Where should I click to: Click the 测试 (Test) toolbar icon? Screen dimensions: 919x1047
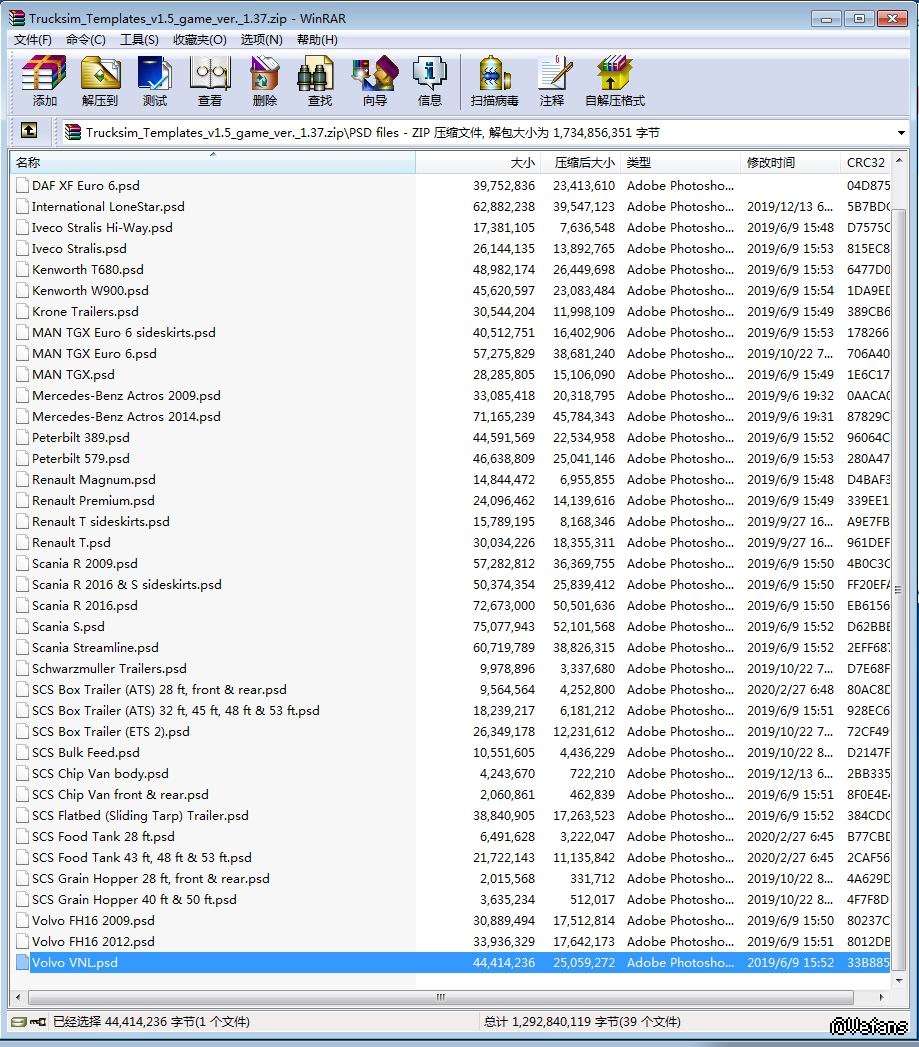(x=155, y=80)
